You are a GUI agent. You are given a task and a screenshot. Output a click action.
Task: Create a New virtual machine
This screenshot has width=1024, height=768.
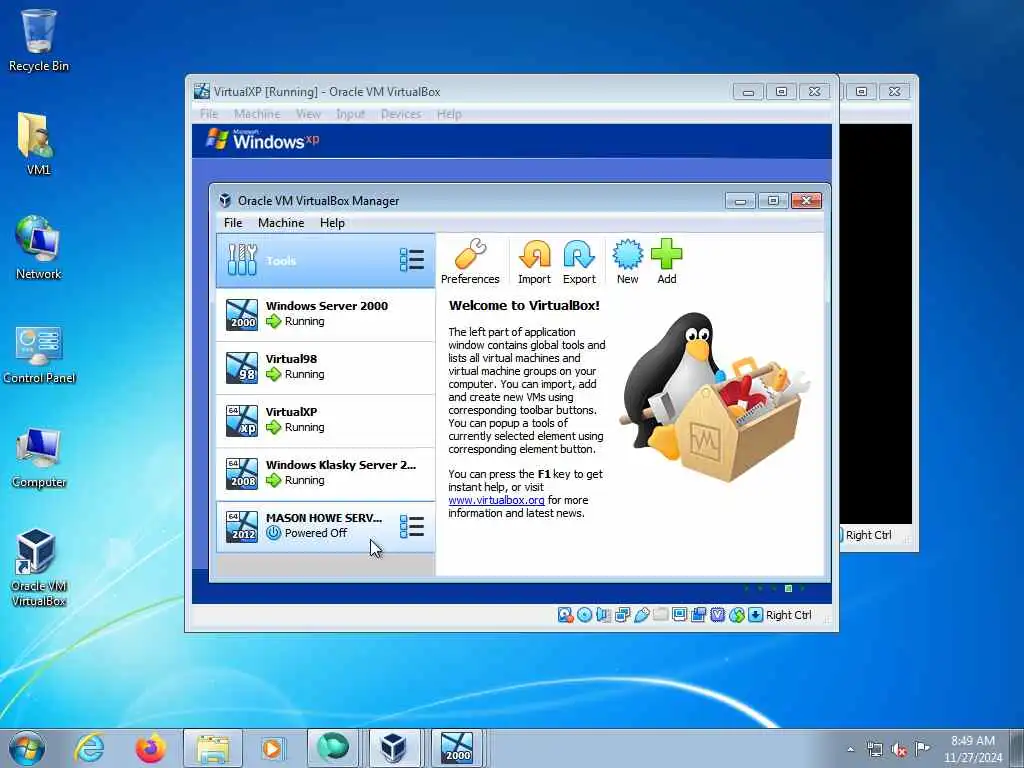(x=628, y=262)
